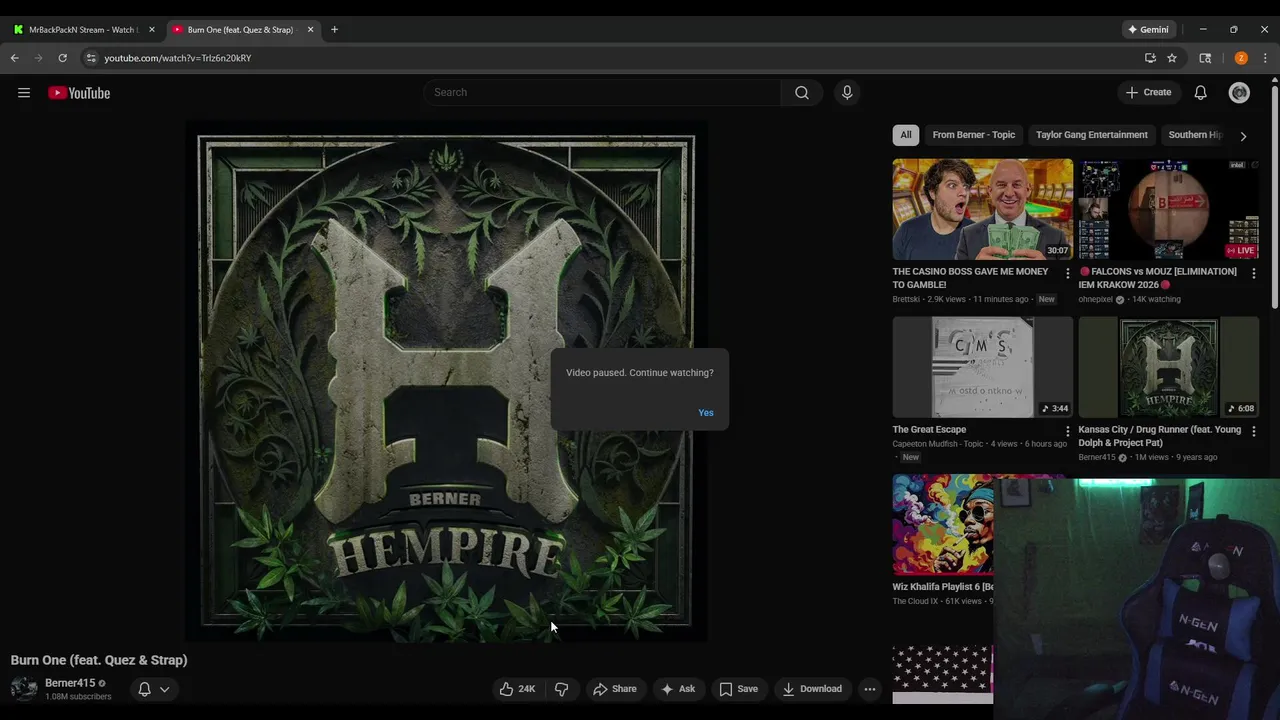
Task: Download the Burn One video
Action: point(811,689)
